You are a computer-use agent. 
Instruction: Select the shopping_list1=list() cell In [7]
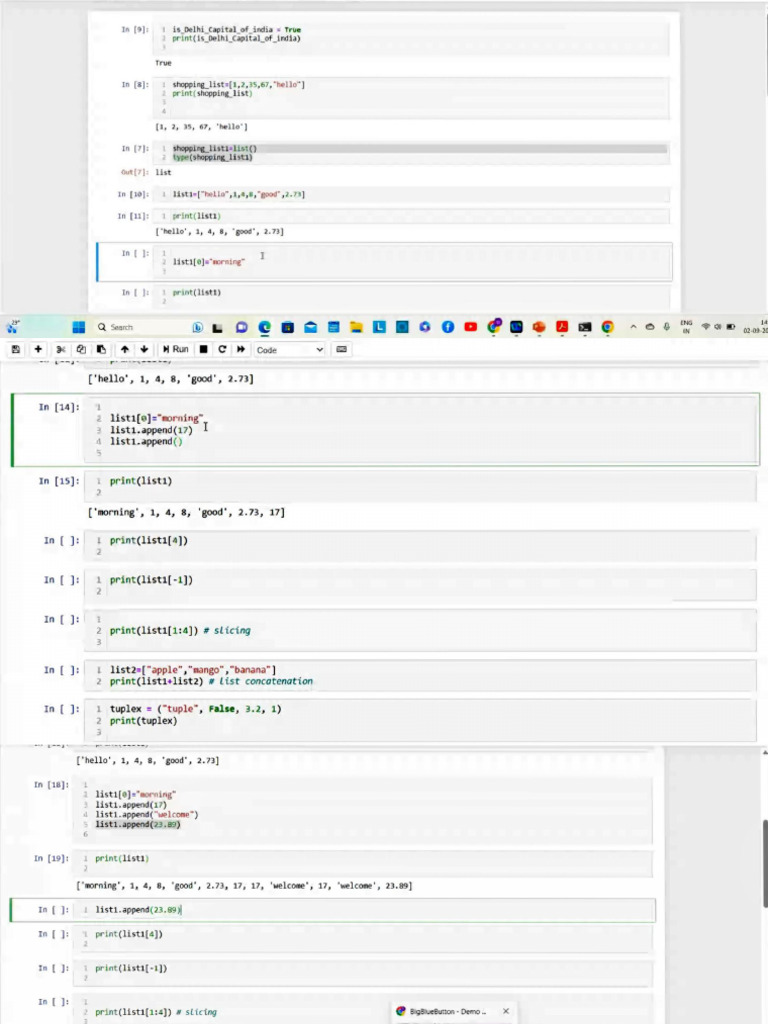411,153
